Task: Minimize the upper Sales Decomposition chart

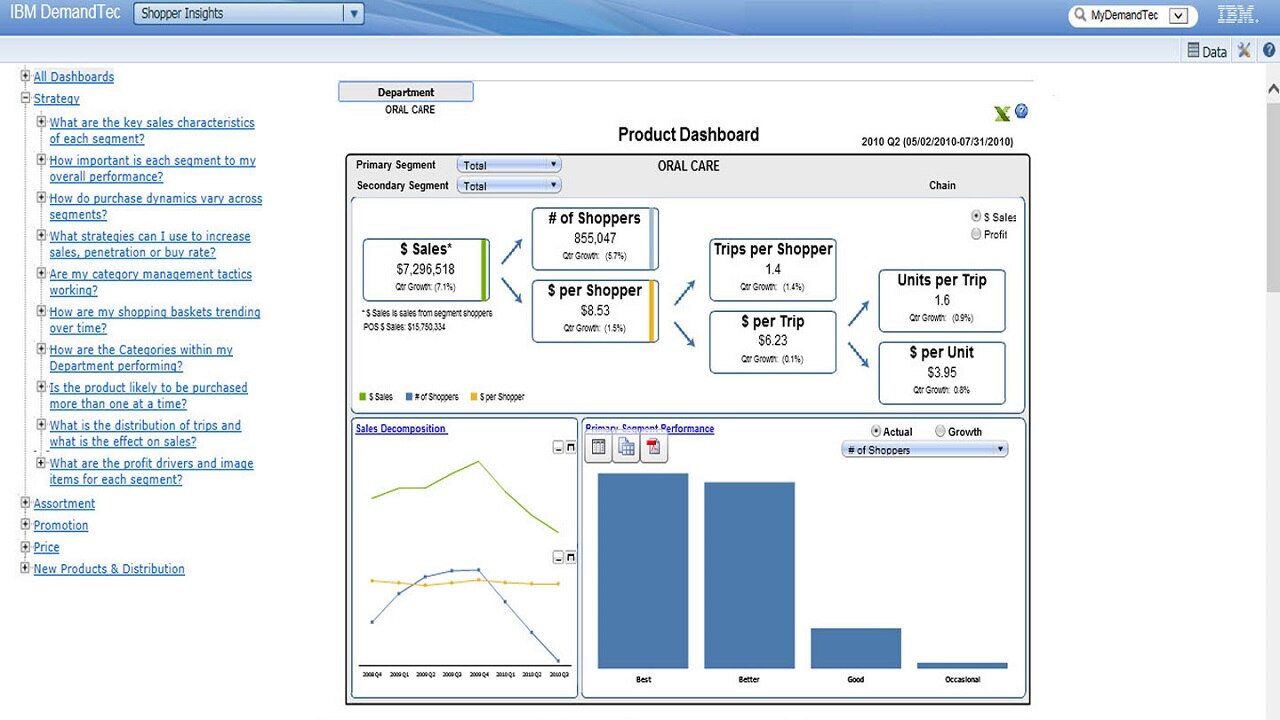Action: click(558, 448)
